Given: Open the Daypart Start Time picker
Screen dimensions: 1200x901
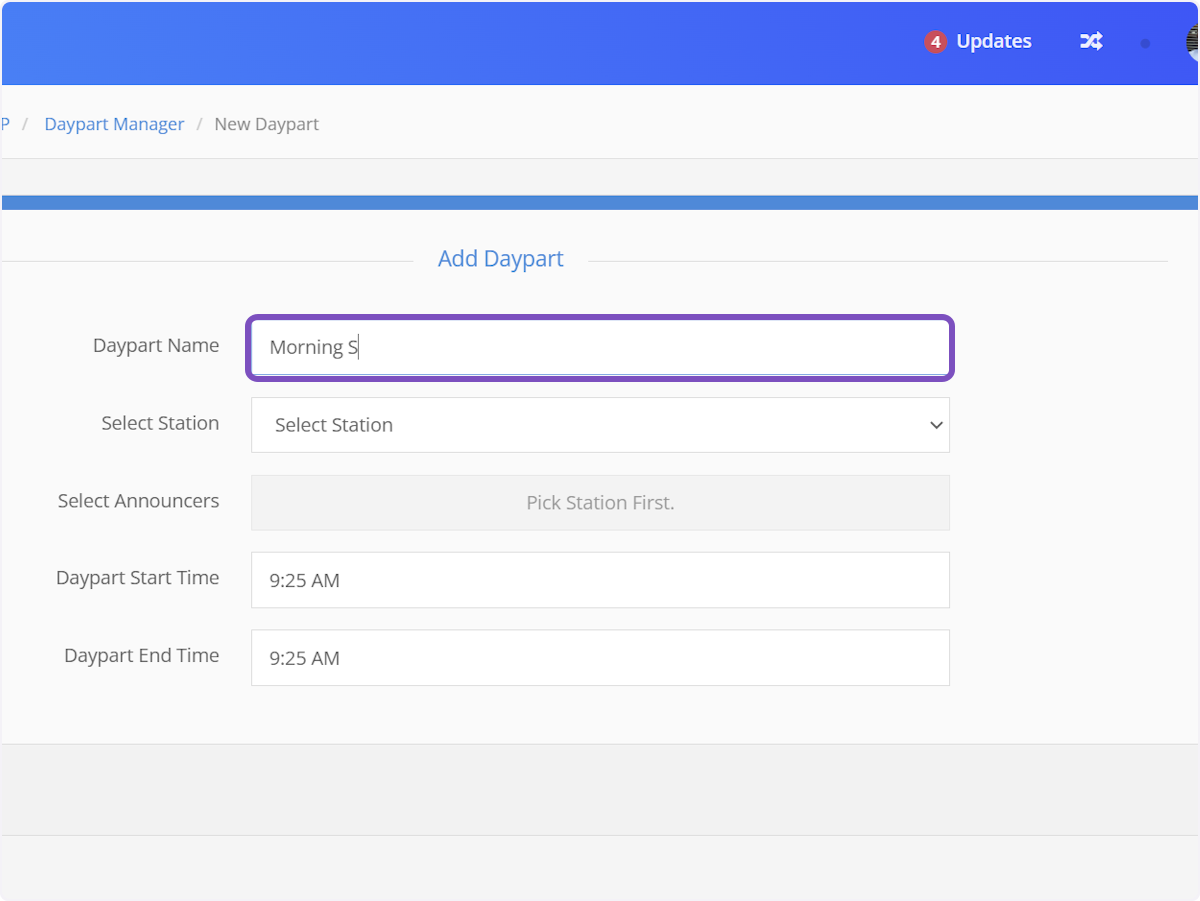Looking at the screenshot, I should 600,580.
